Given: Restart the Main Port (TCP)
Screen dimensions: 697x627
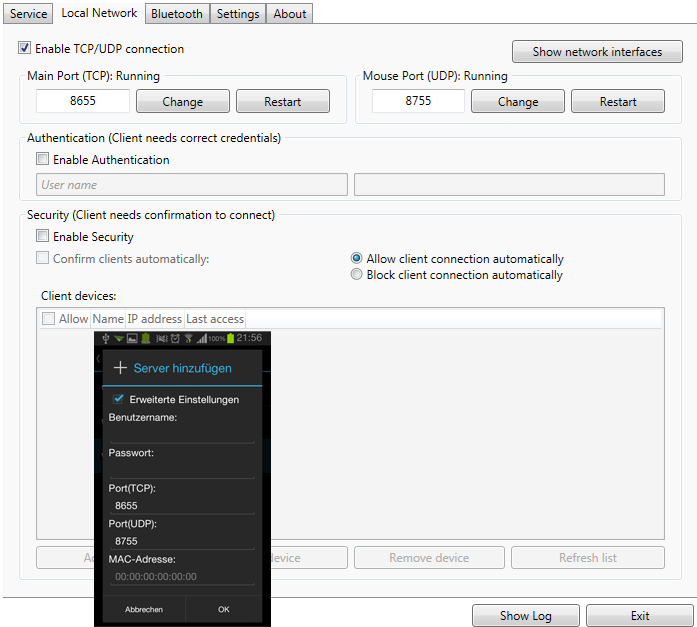Looking at the screenshot, I should tap(283, 101).
